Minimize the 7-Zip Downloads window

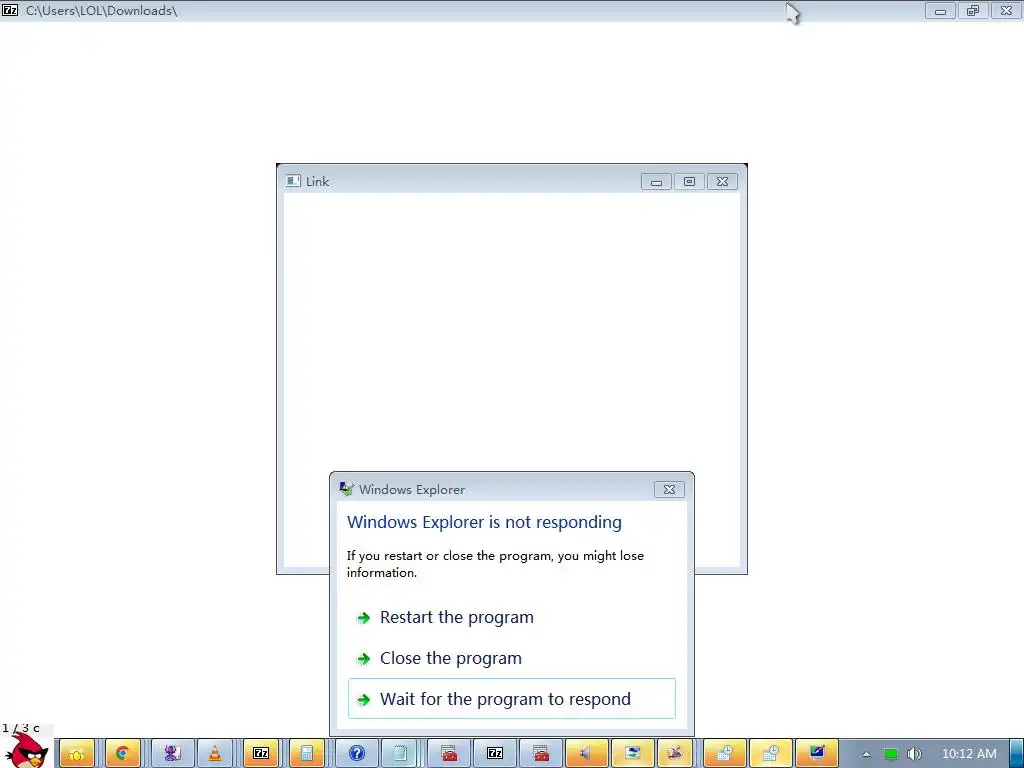[940, 10]
